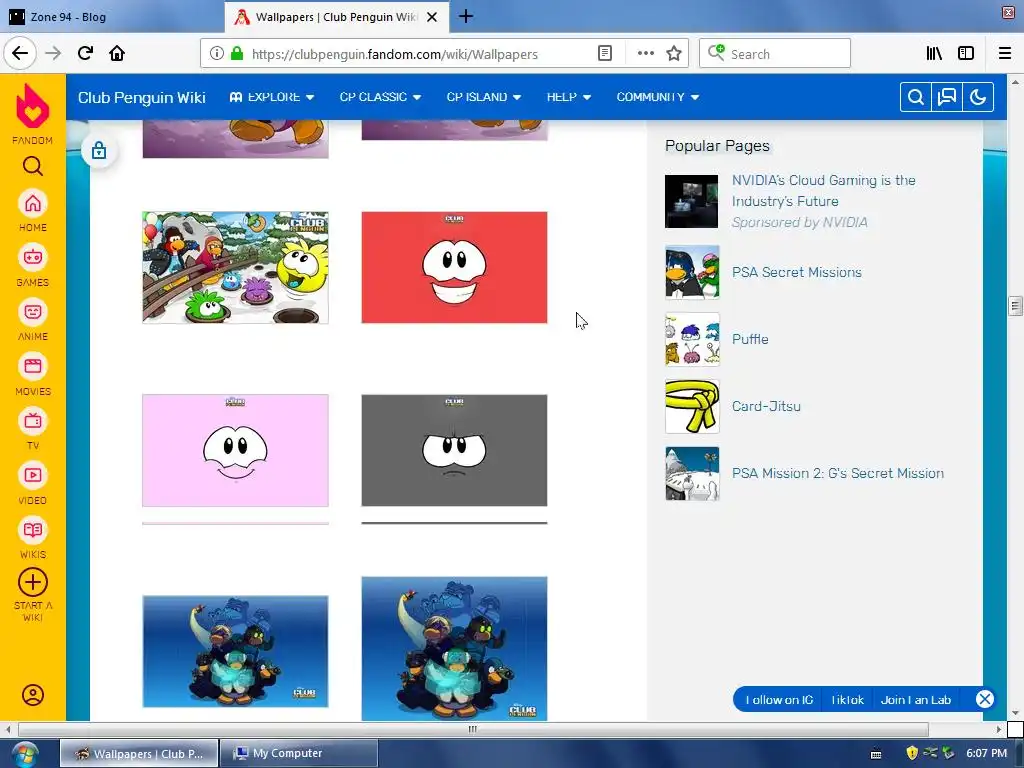Click the horizontal scrollbar thumb
Image resolution: width=1024 pixels, height=768 pixels.
click(x=473, y=729)
